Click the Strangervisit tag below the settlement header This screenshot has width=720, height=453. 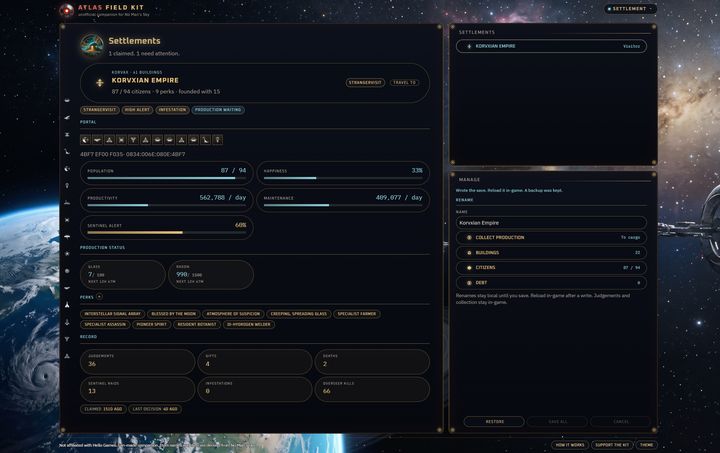pos(100,110)
